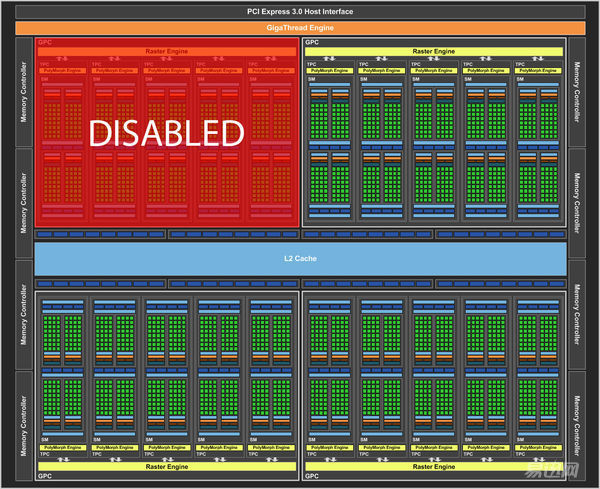Screen dimensions: 600x489
Task: Select the bottommost Memory Controller on the right side
Action: pyautogui.click(x=577, y=425)
